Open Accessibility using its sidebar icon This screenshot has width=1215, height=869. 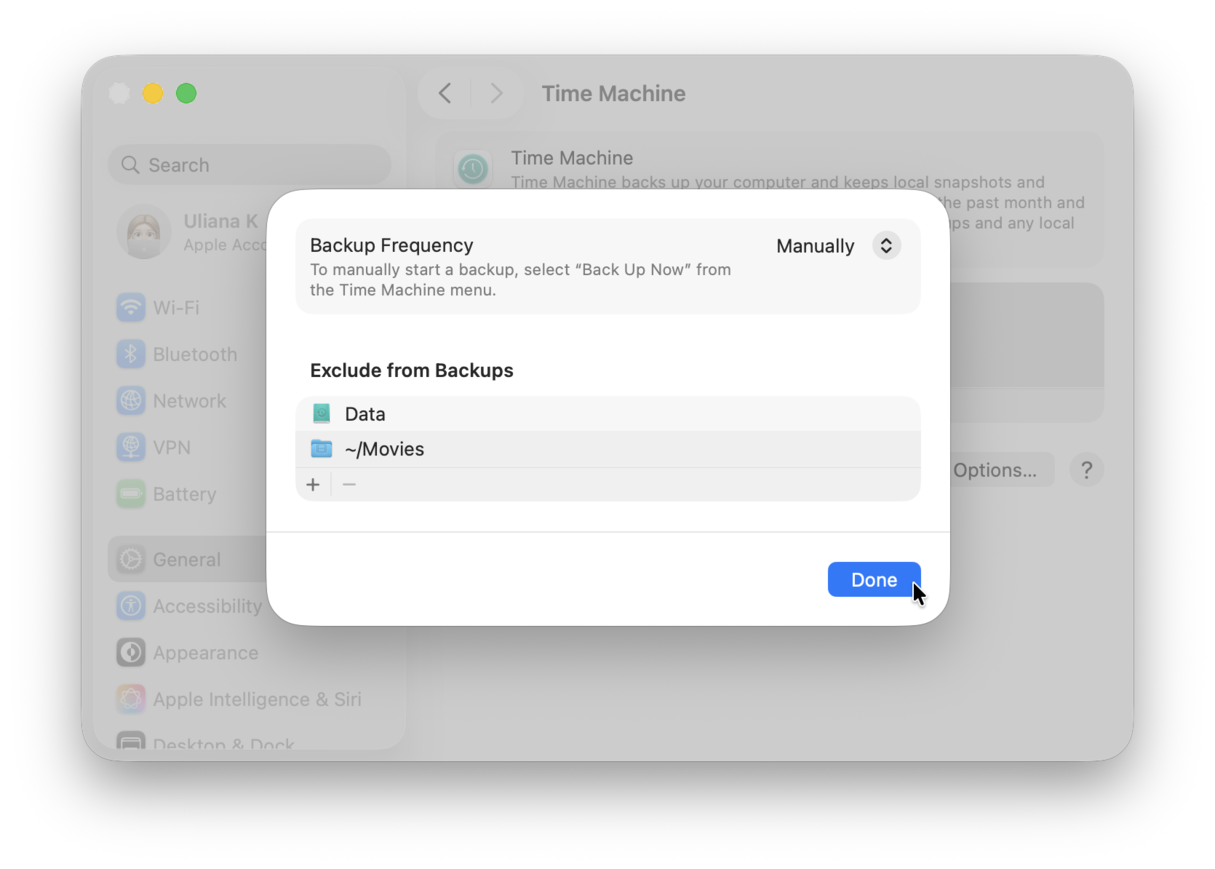(131, 606)
